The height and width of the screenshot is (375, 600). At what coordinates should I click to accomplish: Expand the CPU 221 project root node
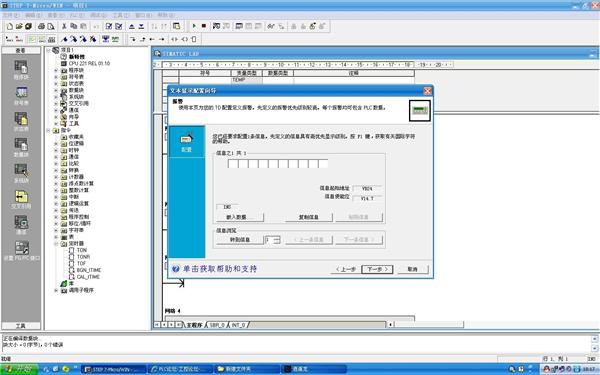(x=49, y=50)
